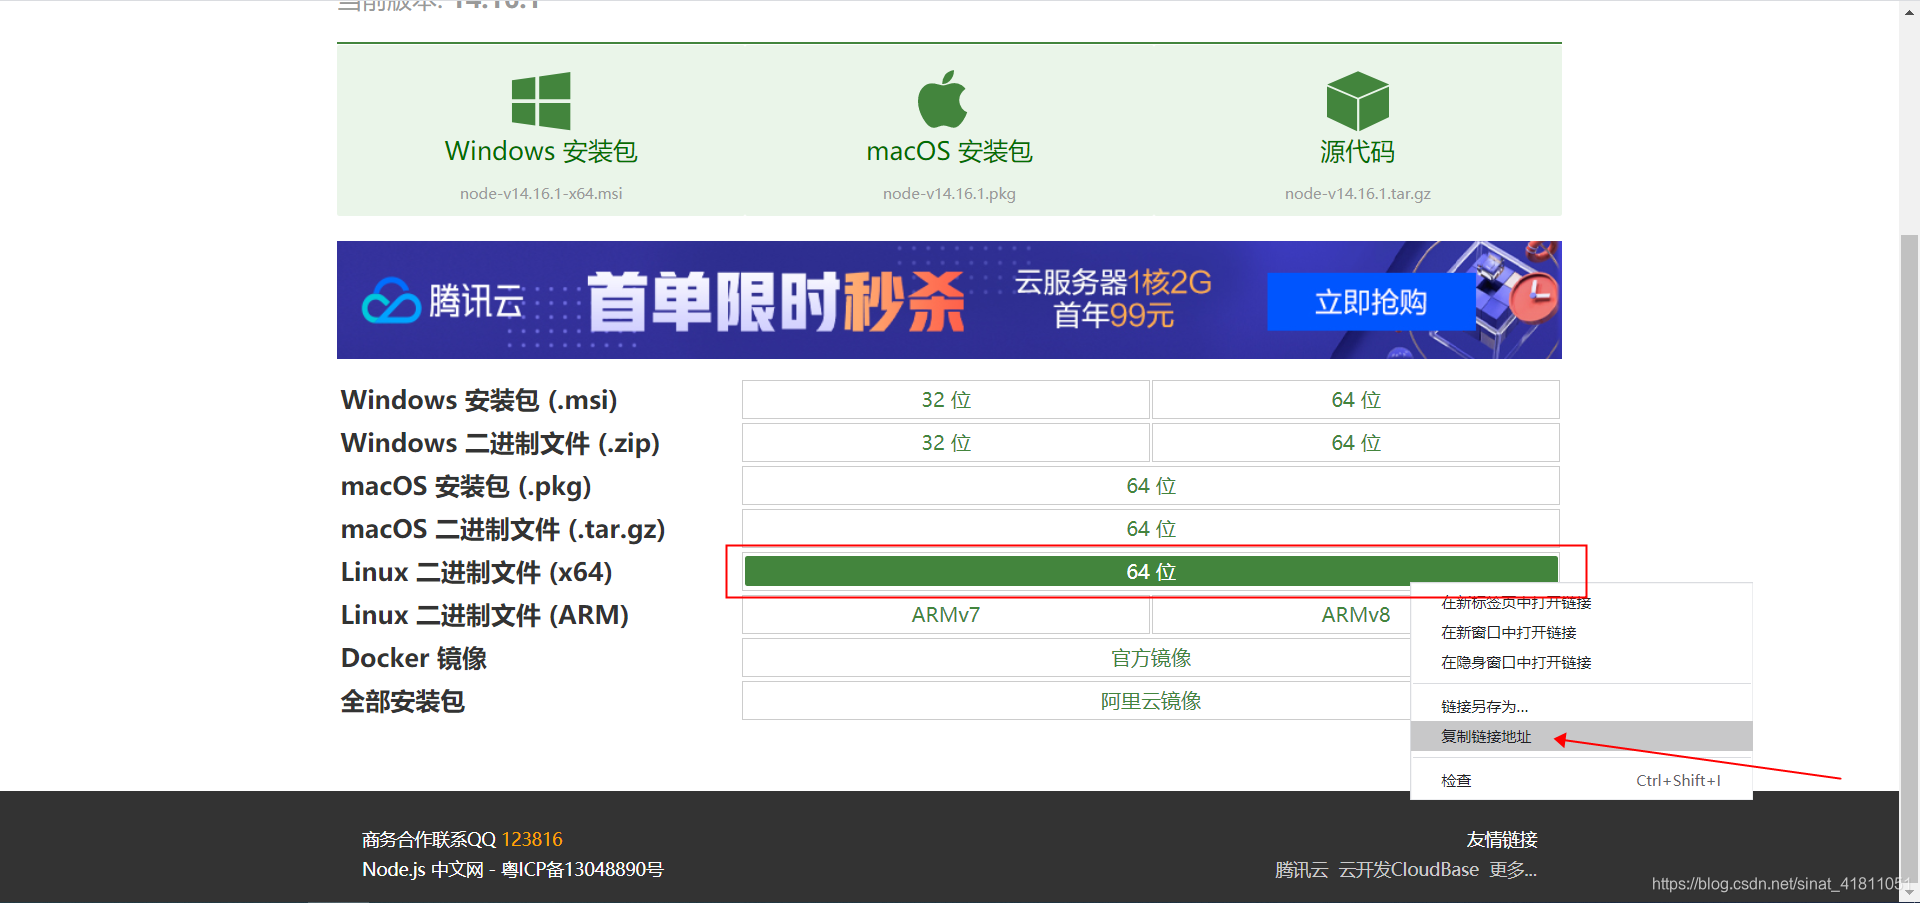Click macOS 二进制文件 (.tar.gz) row label
Screen dimensions: 1920x903
tap(503, 529)
